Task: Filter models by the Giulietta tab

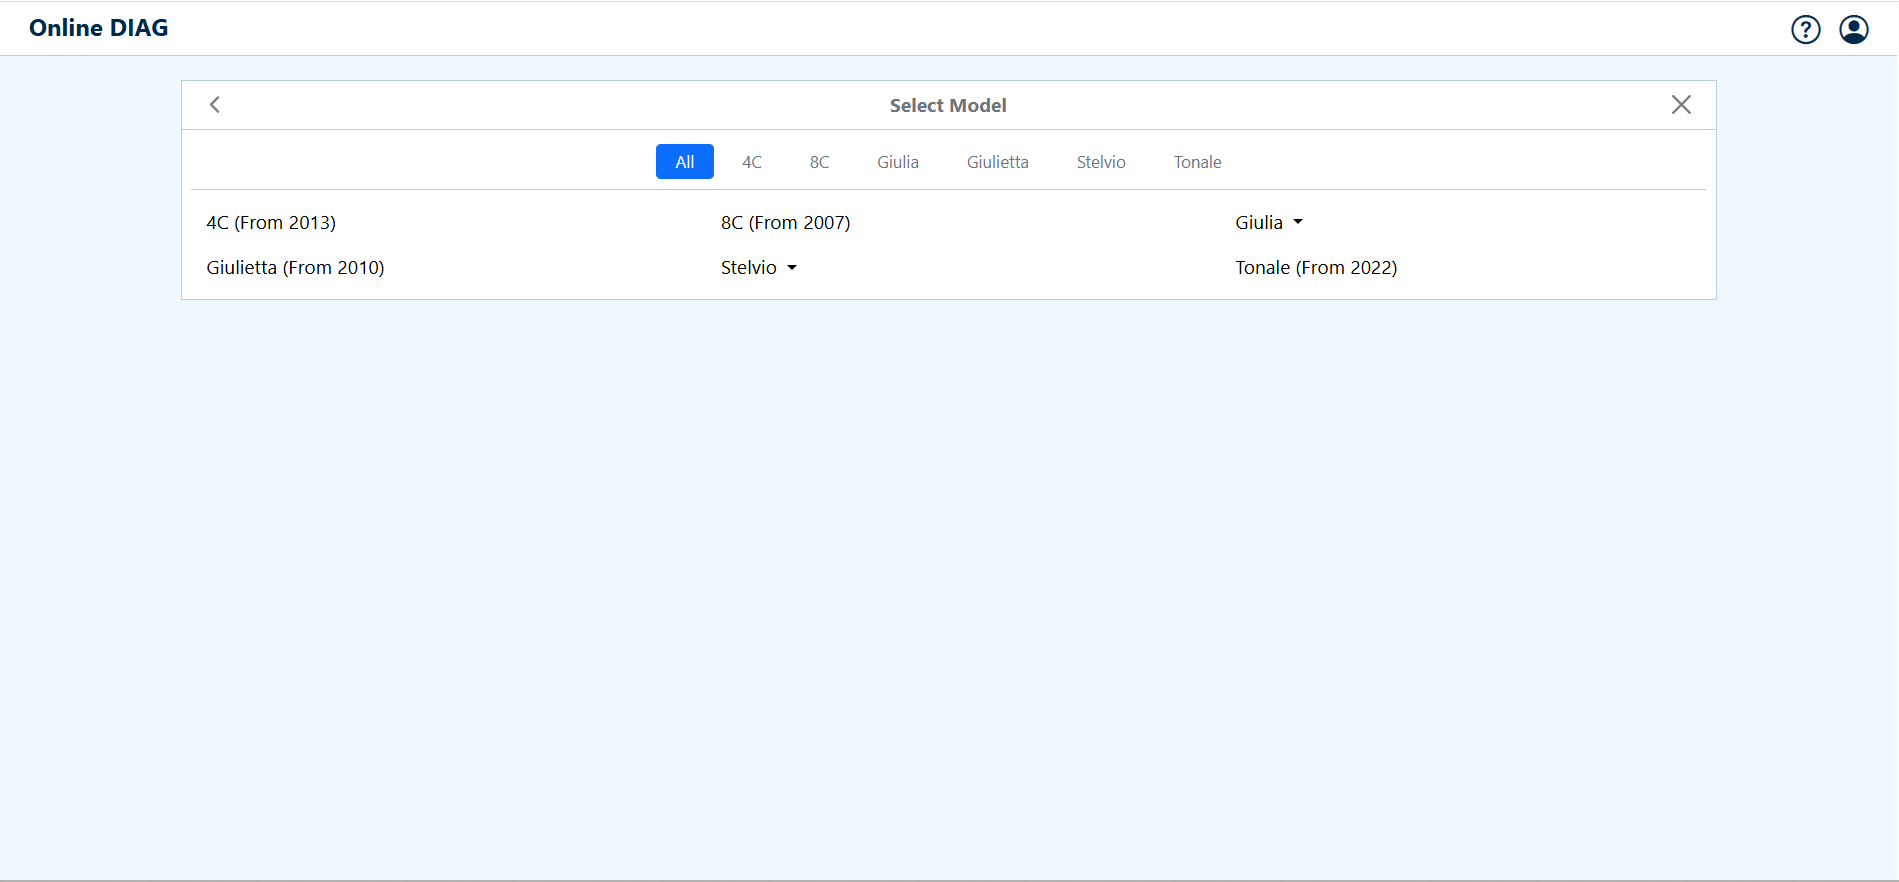Action: [997, 162]
